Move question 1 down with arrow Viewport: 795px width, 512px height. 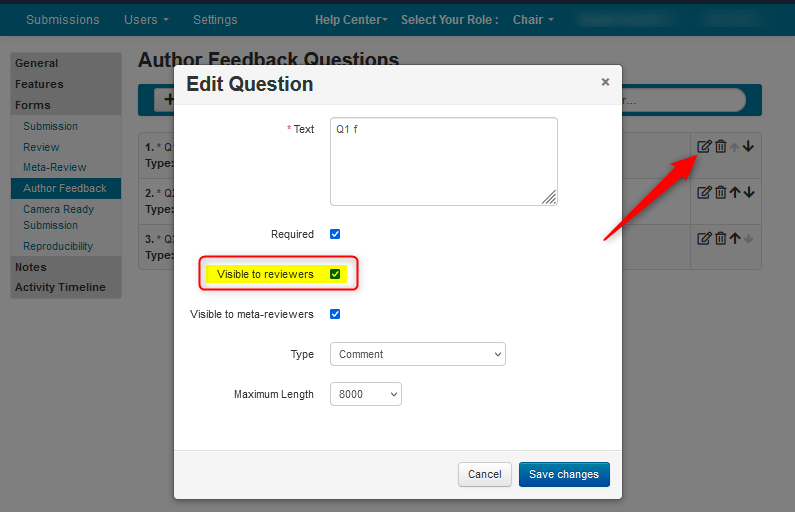(748, 147)
